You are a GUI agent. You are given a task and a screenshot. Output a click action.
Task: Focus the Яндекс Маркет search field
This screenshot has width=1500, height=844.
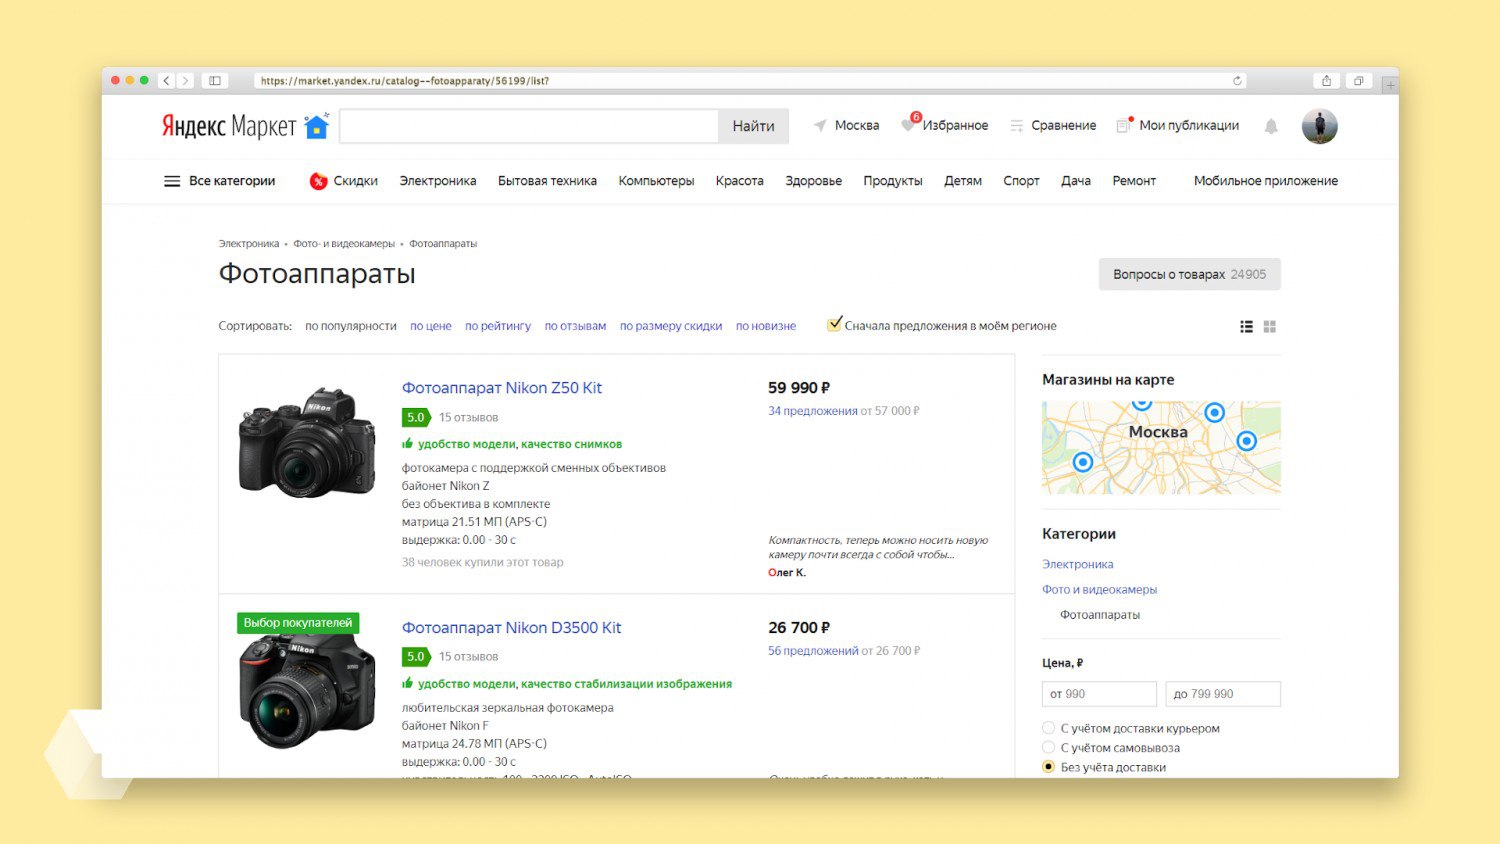[x=529, y=126]
